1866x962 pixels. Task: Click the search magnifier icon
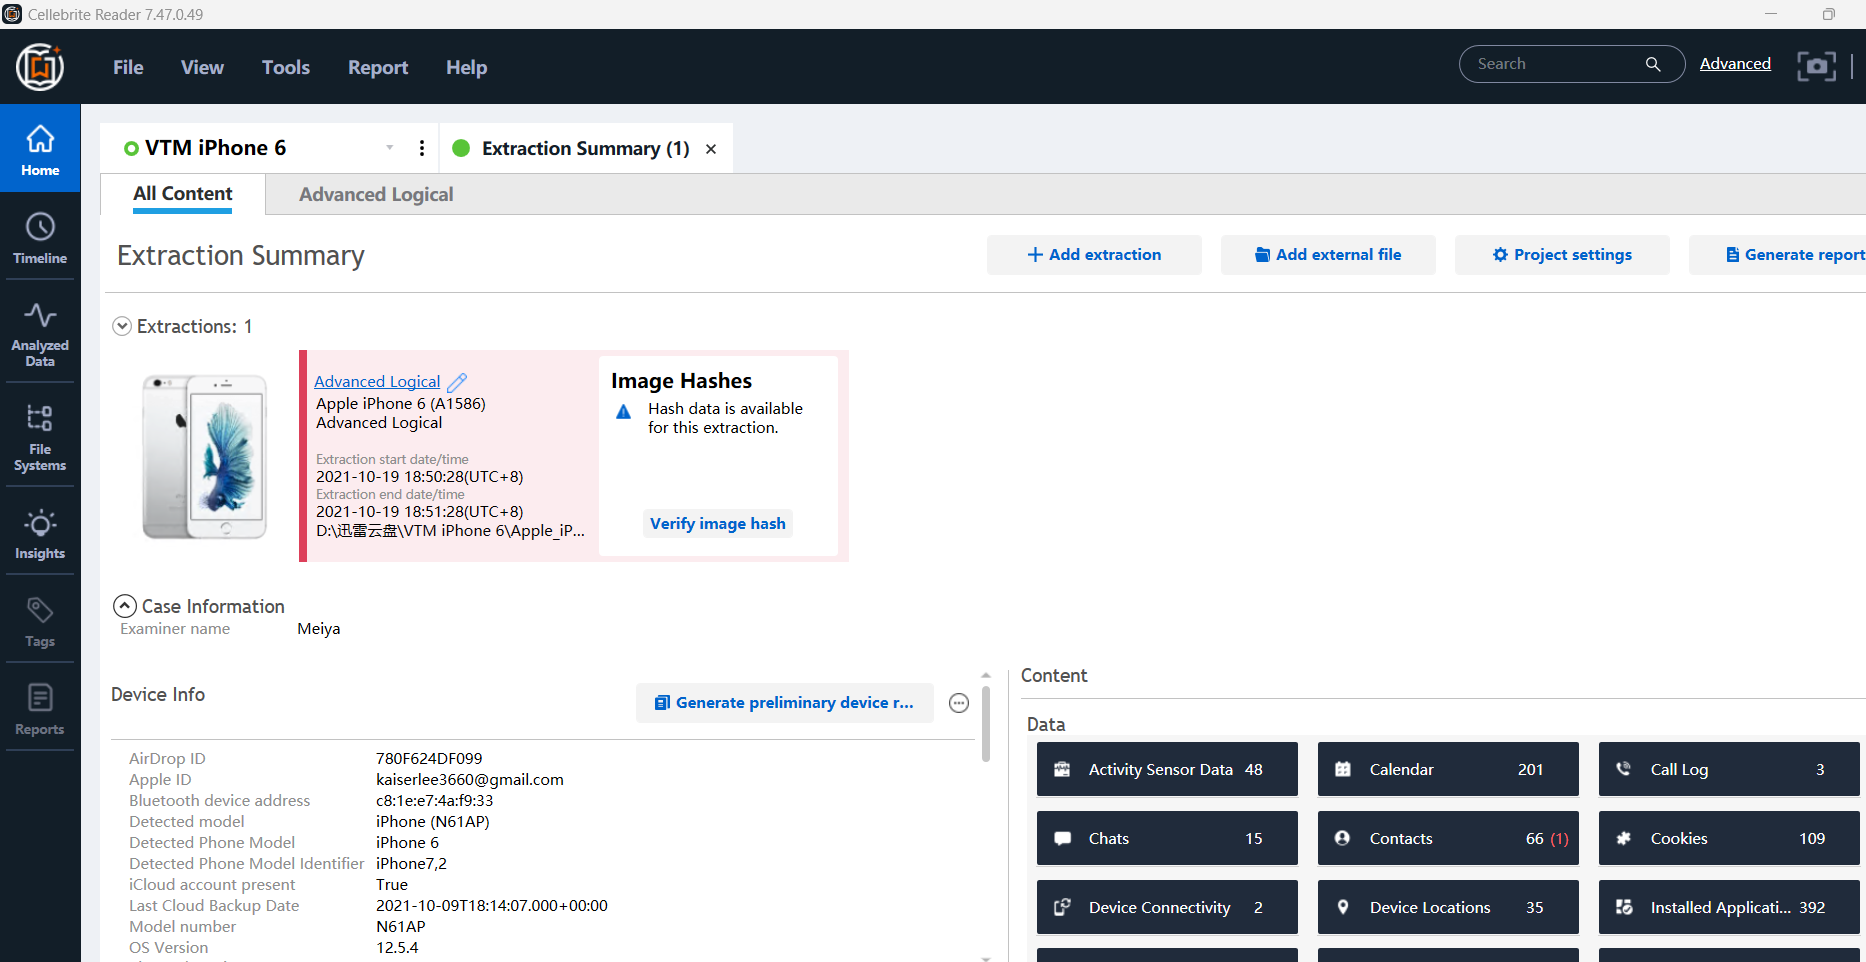(1653, 64)
